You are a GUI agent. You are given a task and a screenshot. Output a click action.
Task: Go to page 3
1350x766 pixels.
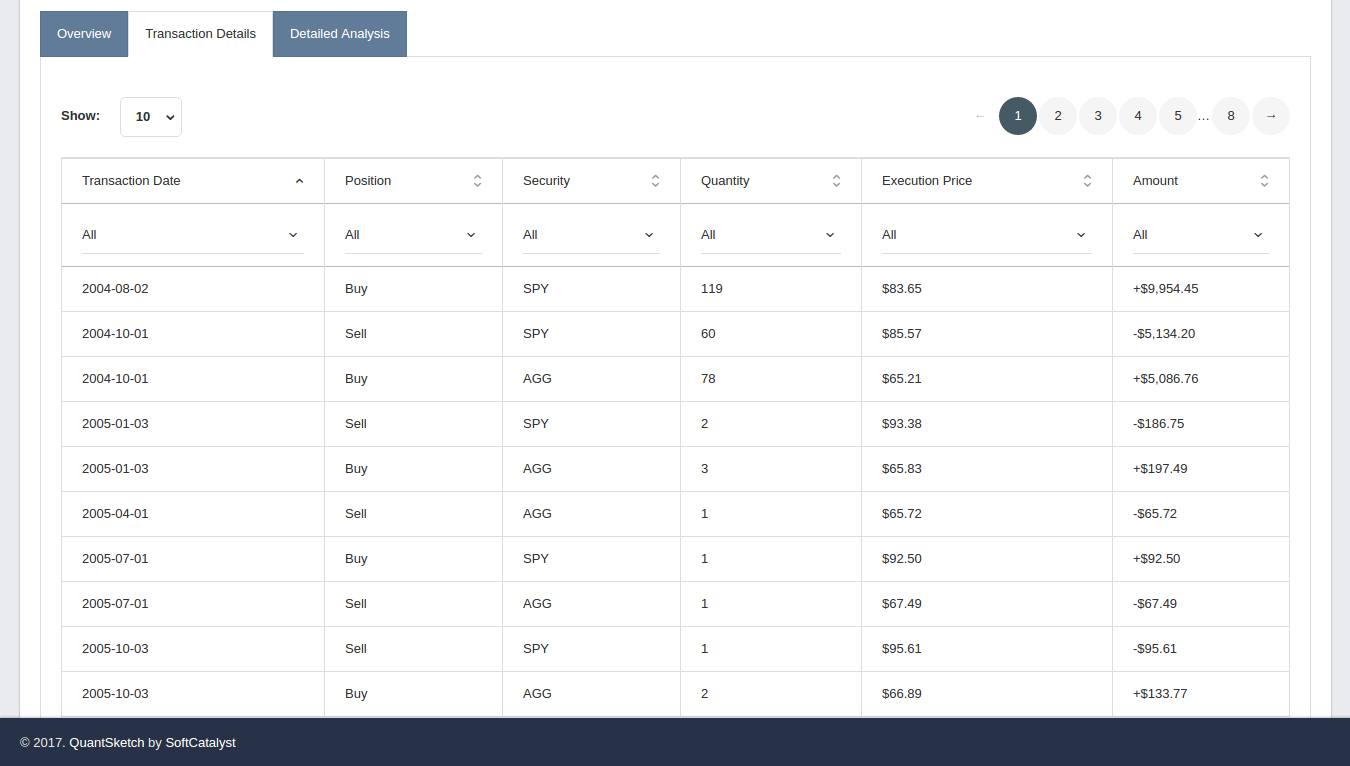pos(1098,116)
